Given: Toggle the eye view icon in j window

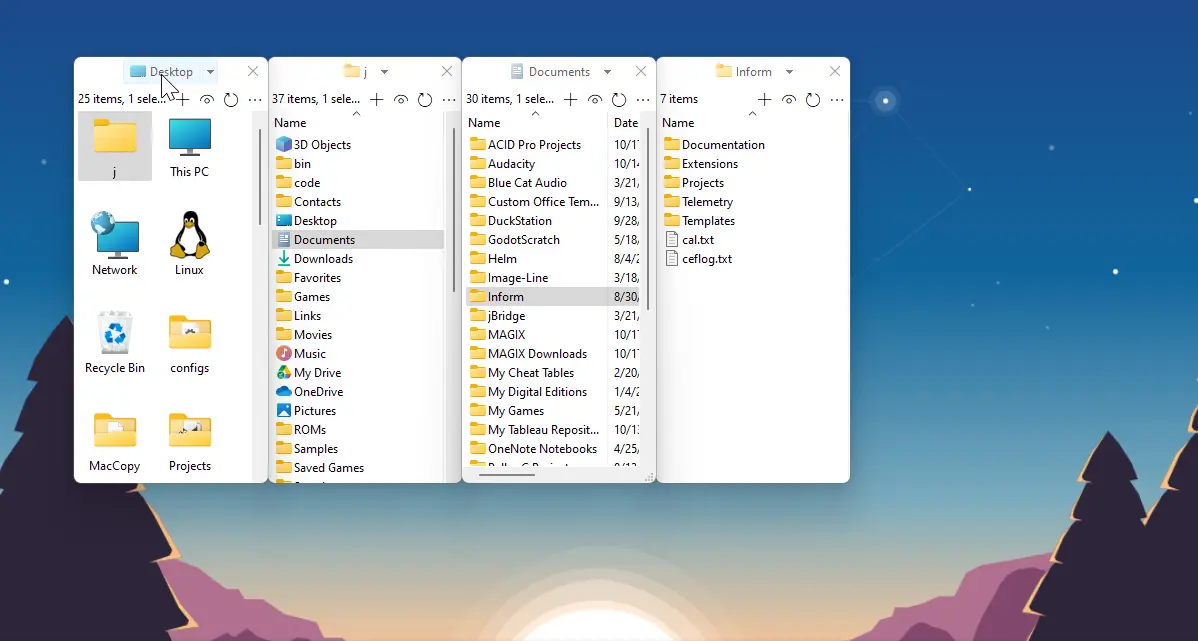Looking at the screenshot, I should [x=401, y=99].
